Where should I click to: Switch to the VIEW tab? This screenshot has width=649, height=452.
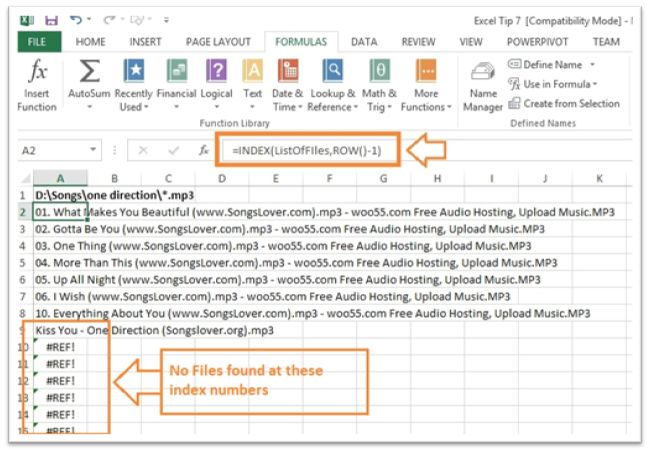coord(471,42)
